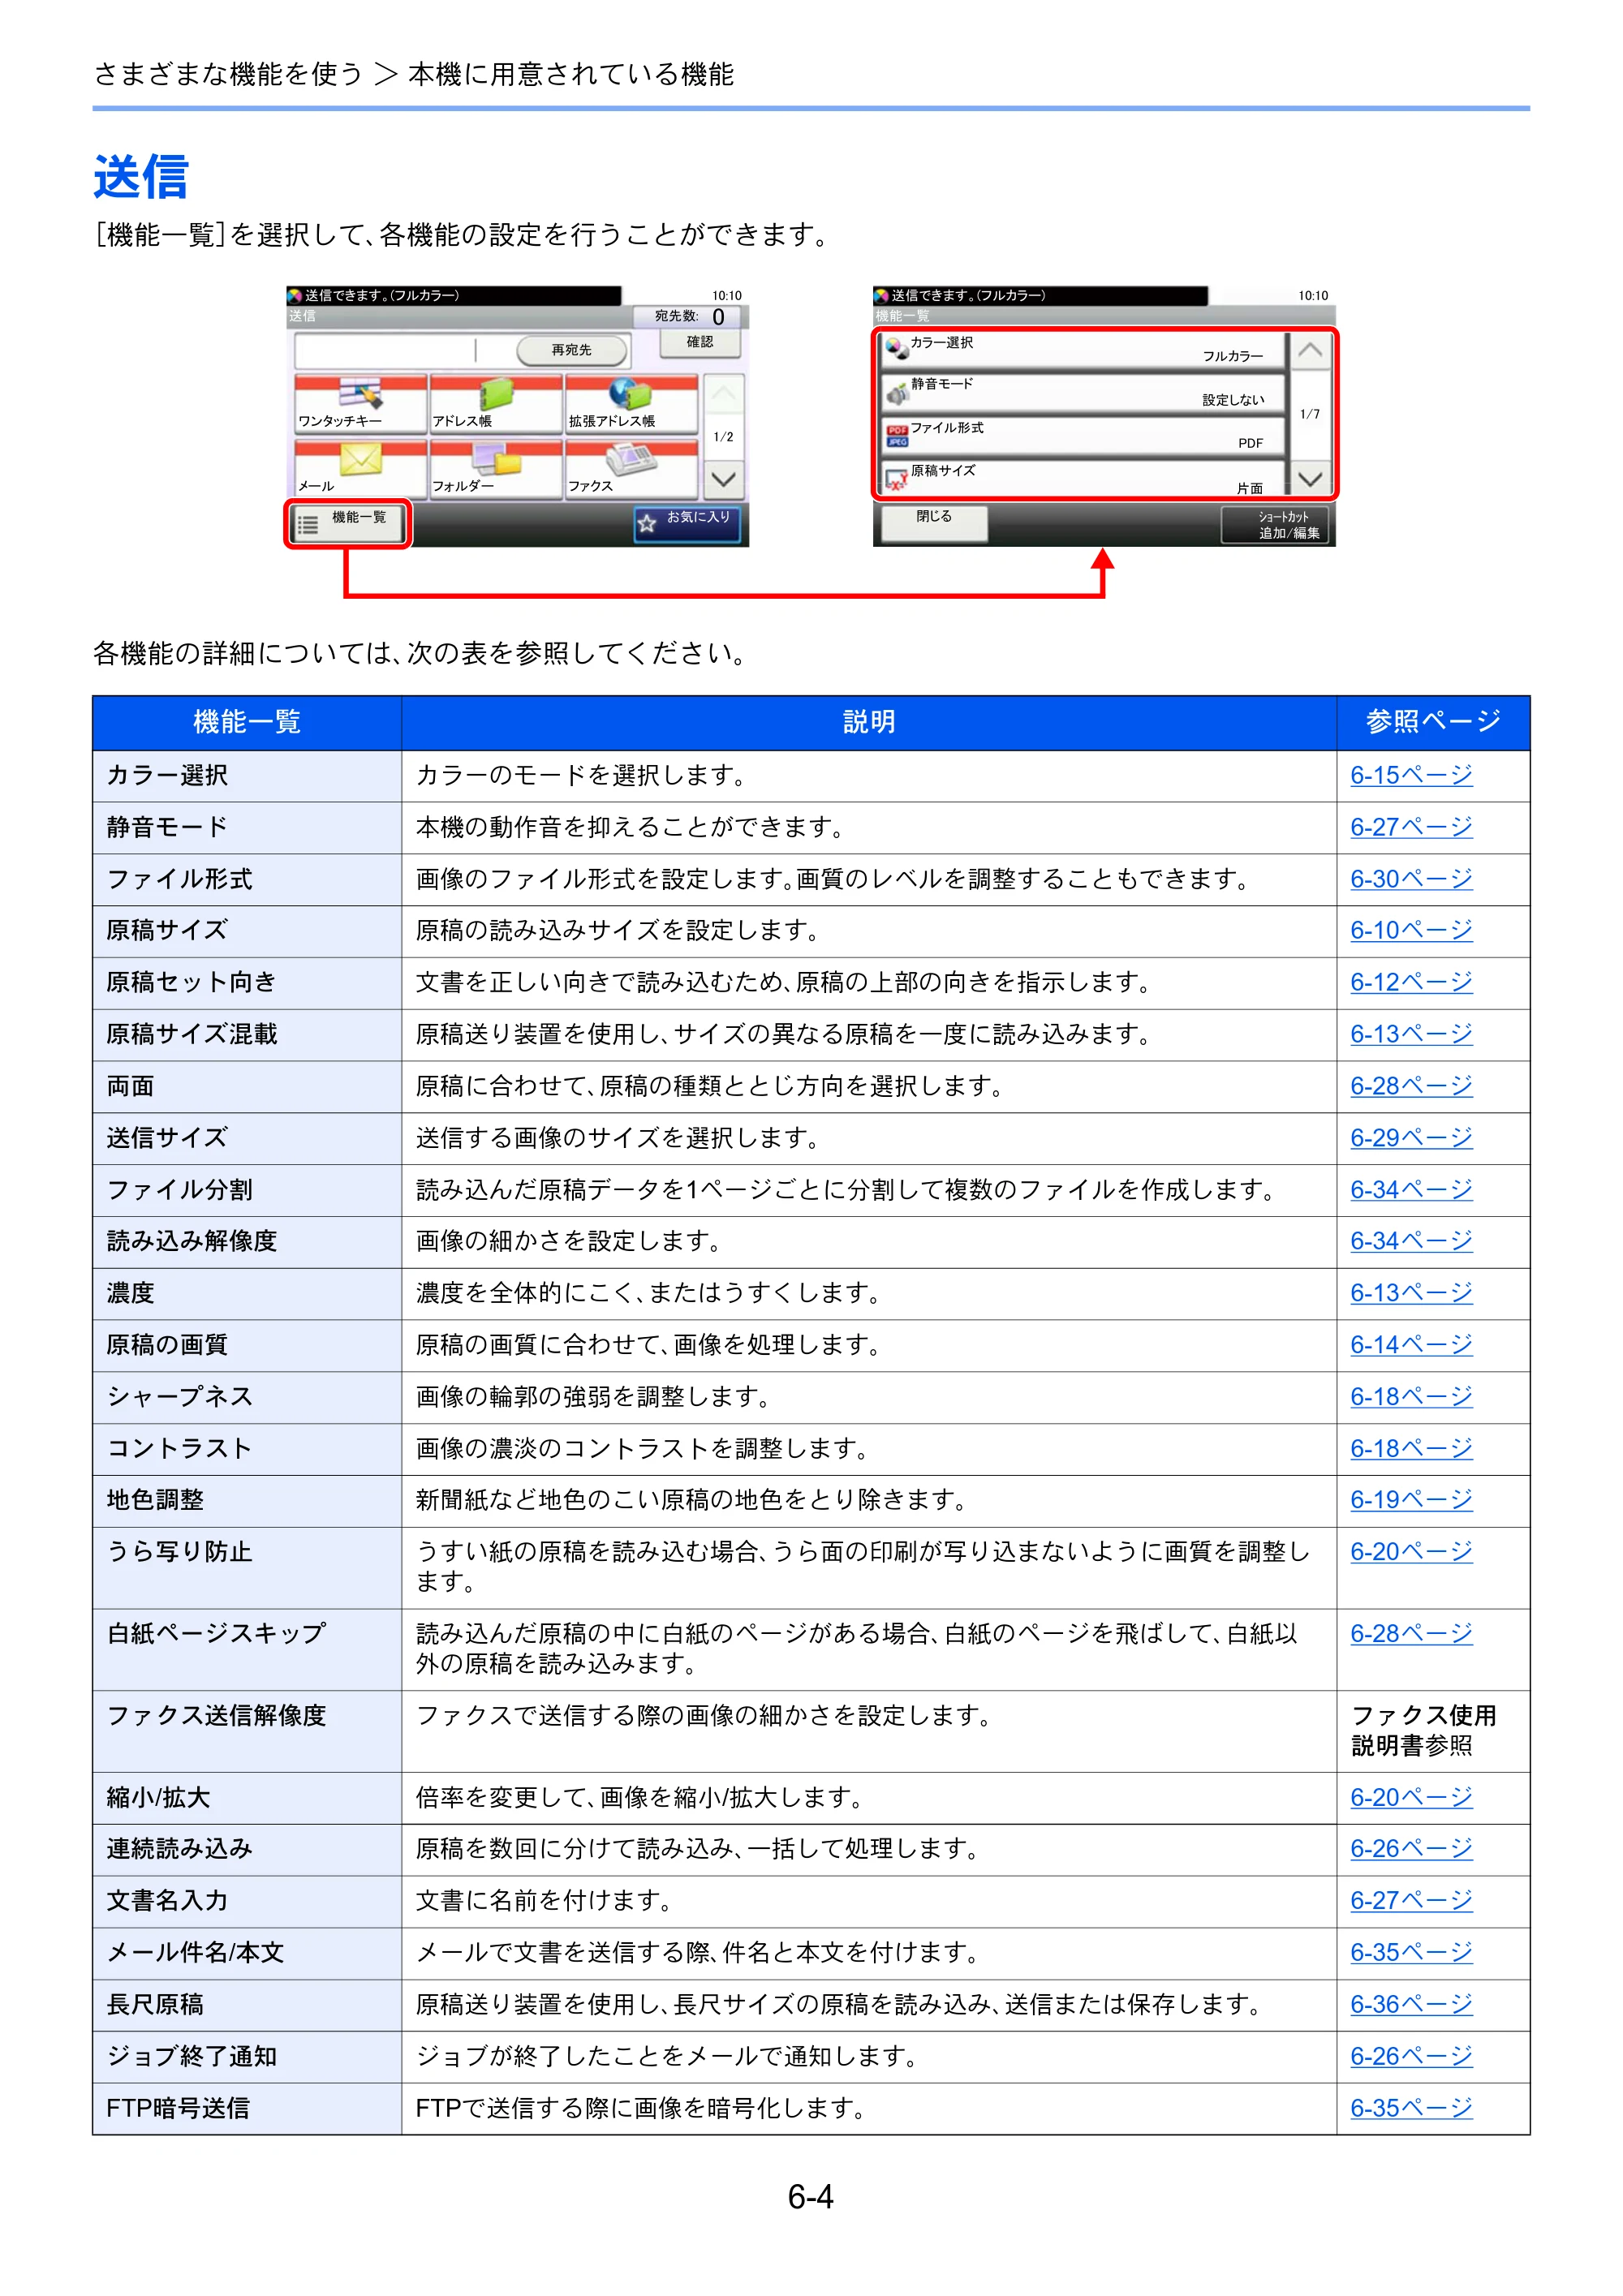
Task: Tap the お気に入り star button
Action: click(x=687, y=523)
